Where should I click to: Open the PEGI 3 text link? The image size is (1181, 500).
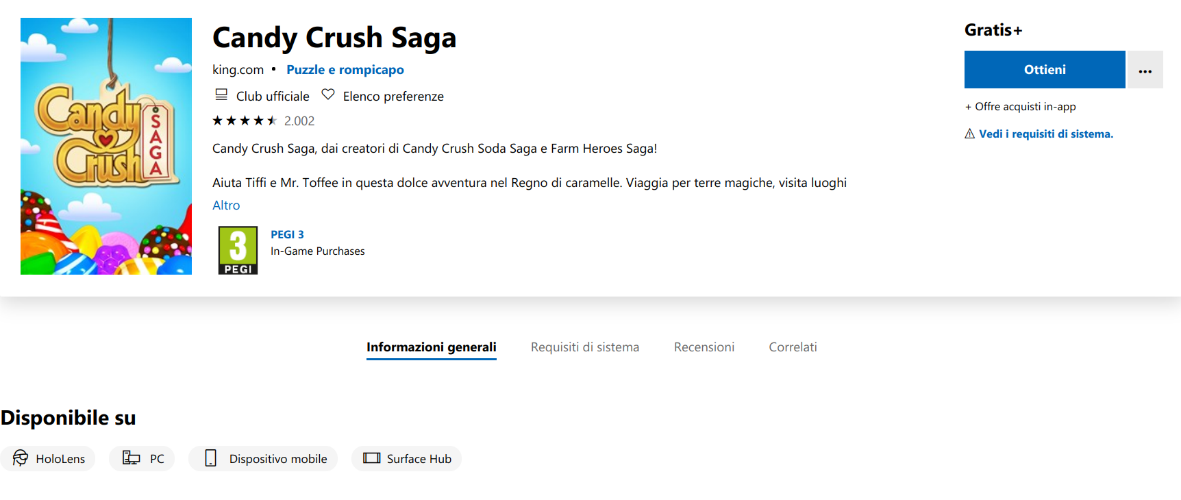[x=287, y=235]
